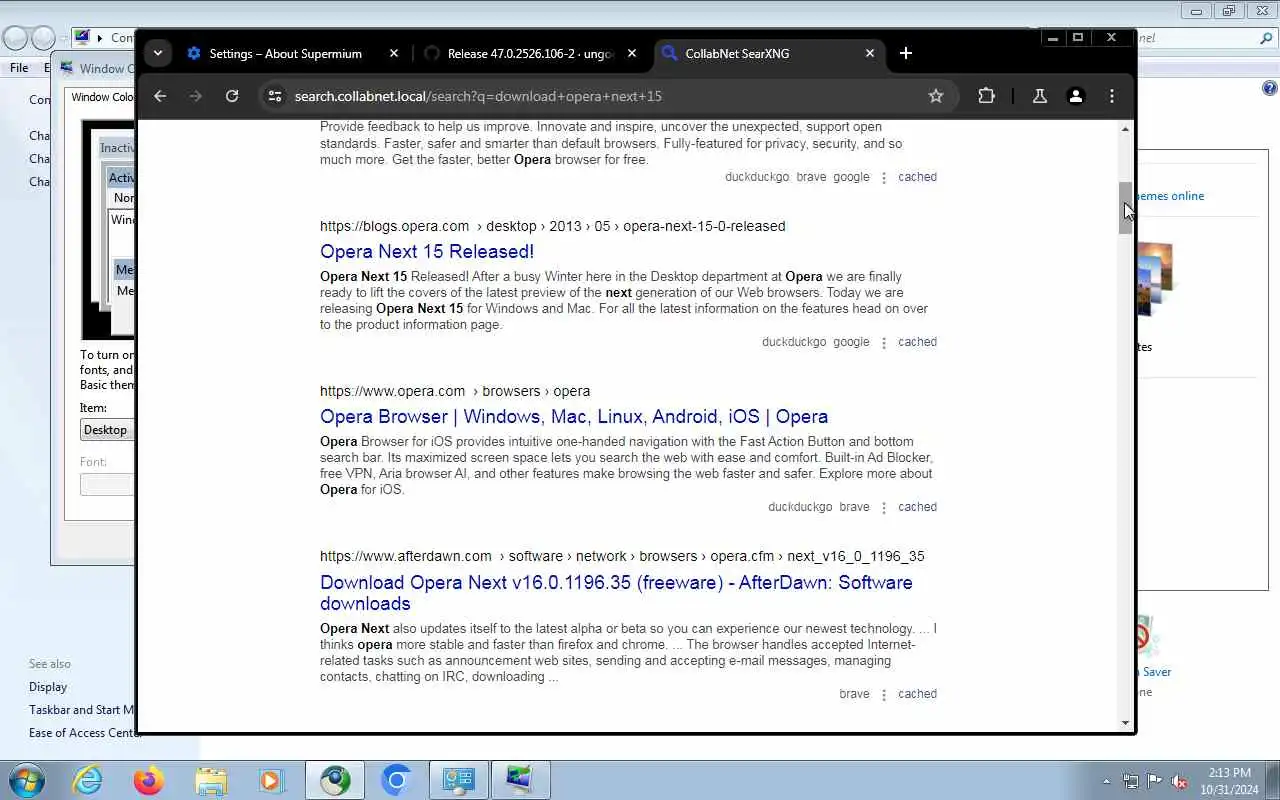Open Windows Media Player from taskbar
This screenshot has width=1280, height=800.
[272, 780]
